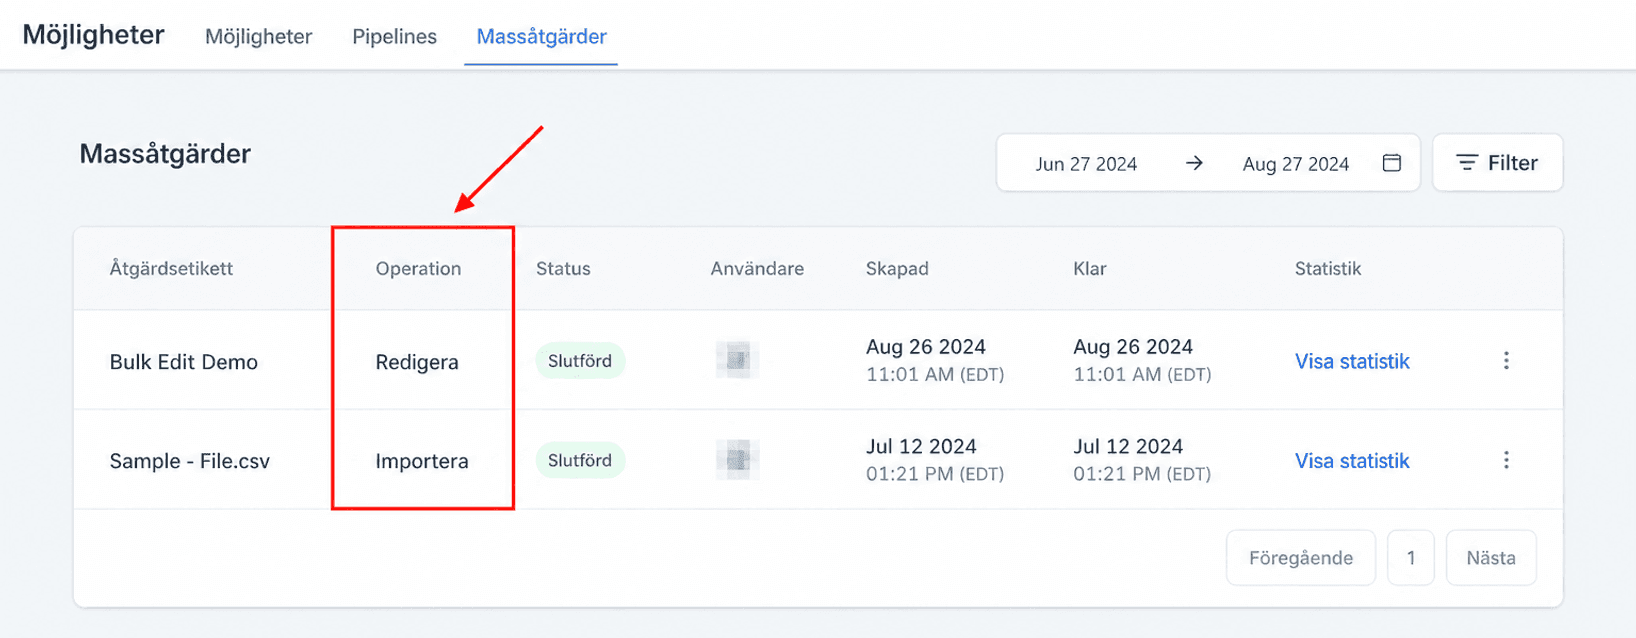Go to the Föregående page
This screenshot has width=1636, height=638.
[1301, 558]
